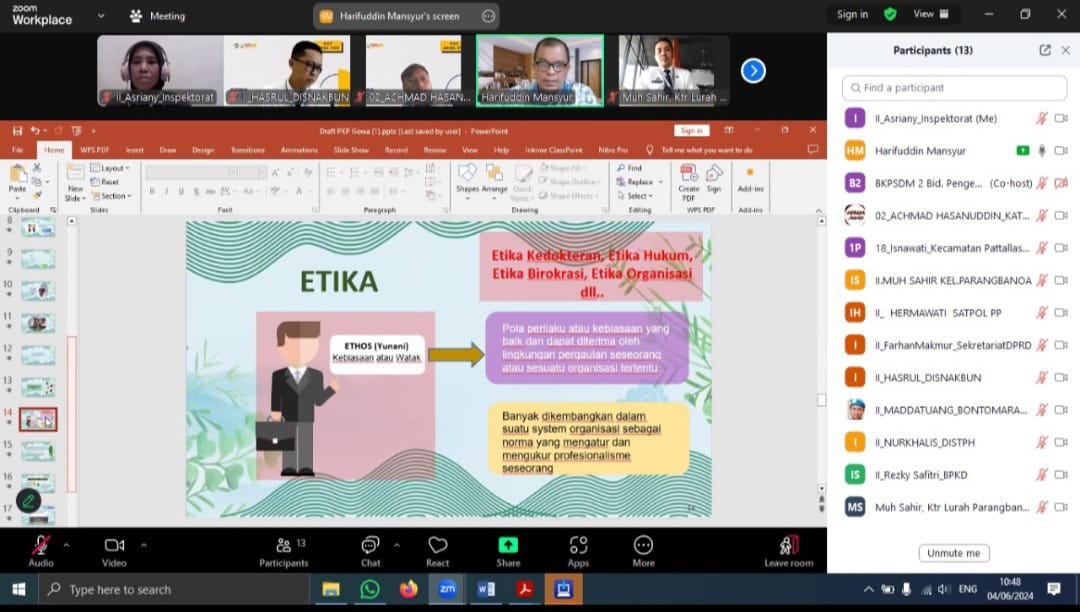Image resolution: width=1080 pixels, height=612 pixels.
Task: Open the Chat panel
Action: click(x=371, y=551)
